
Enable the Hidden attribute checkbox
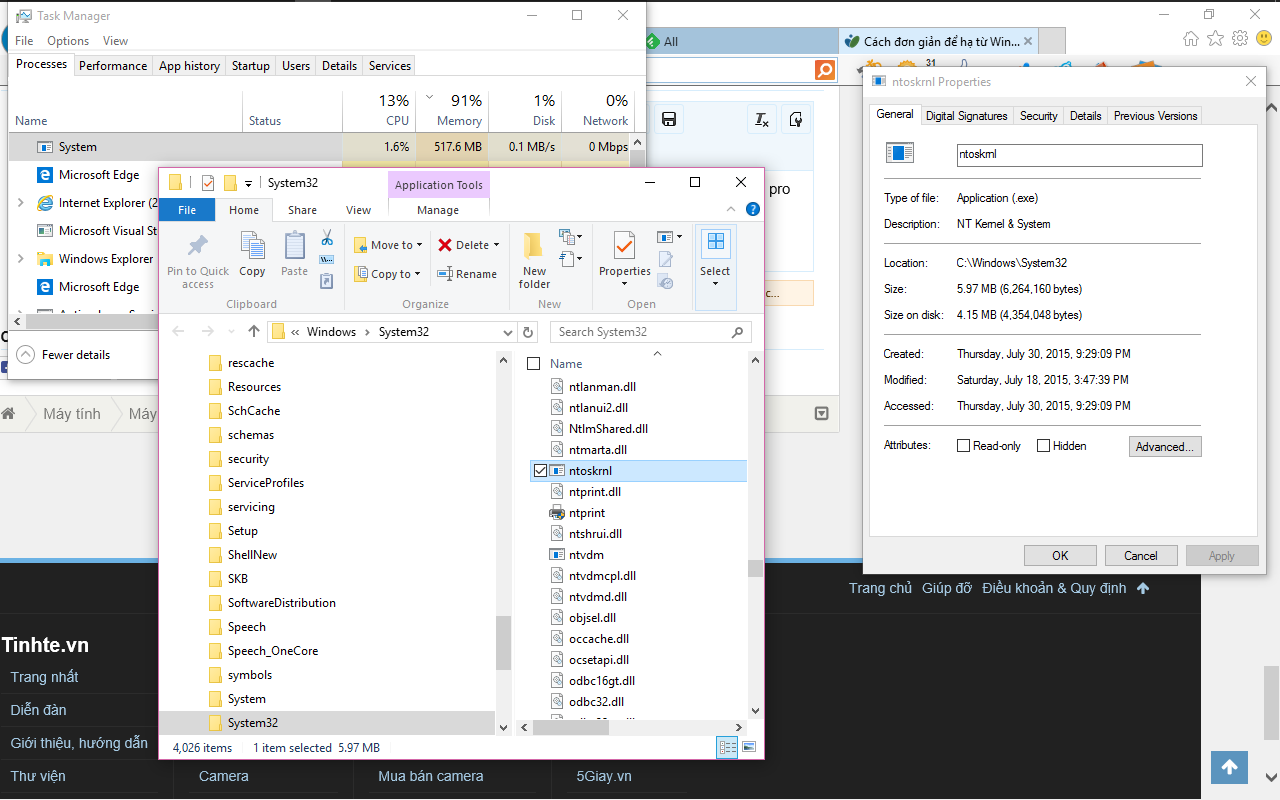click(x=1044, y=446)
